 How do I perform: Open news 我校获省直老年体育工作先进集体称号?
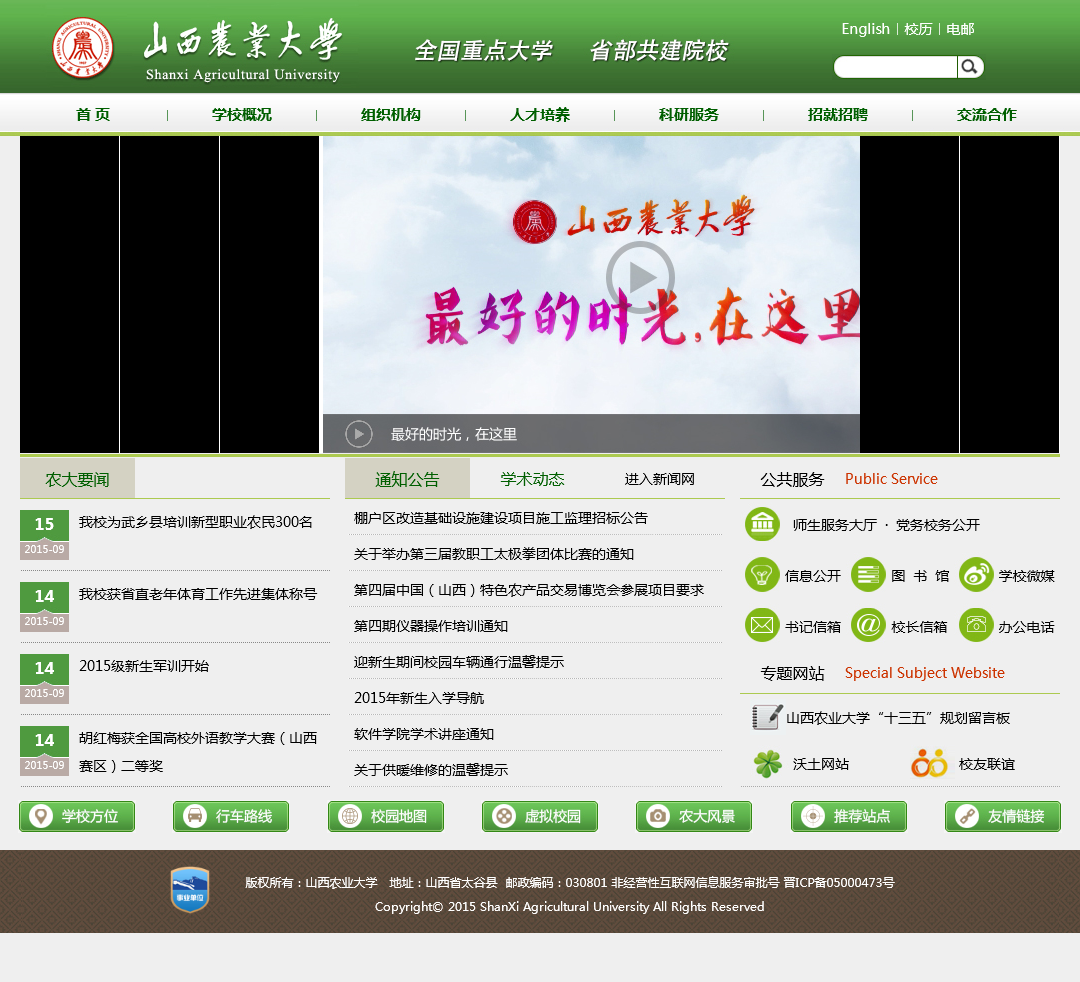(198, 594)
